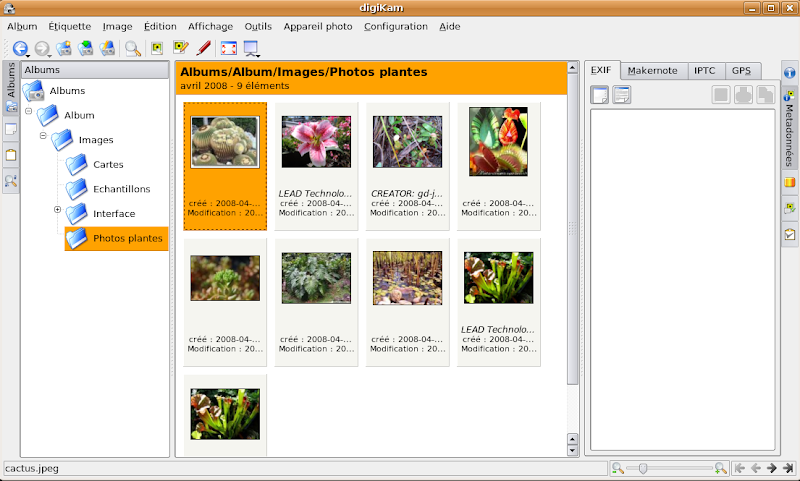The height and width of the screenshot is (481, 800).
Task: Switch to simple metadata list view
Action: [600, 95]
